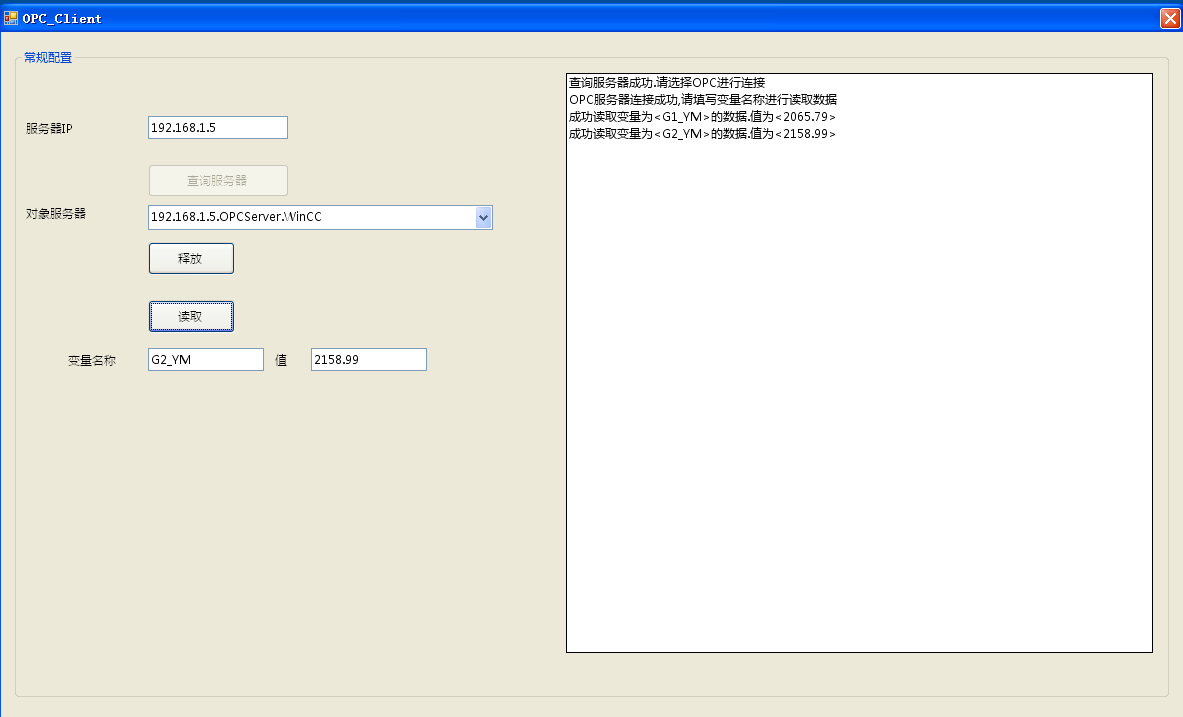Click the 释放 button
1183x717 pixels.
click(x=191, y=258)
